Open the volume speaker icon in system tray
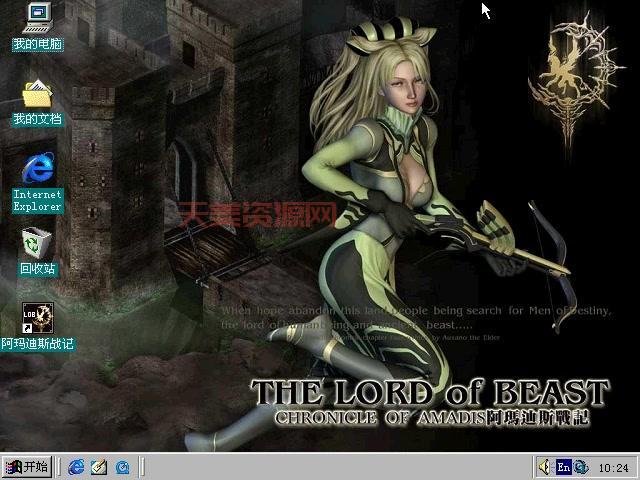The width and height of the screenshot is (640, 480). pyautogui.click(x=545, y=467)
